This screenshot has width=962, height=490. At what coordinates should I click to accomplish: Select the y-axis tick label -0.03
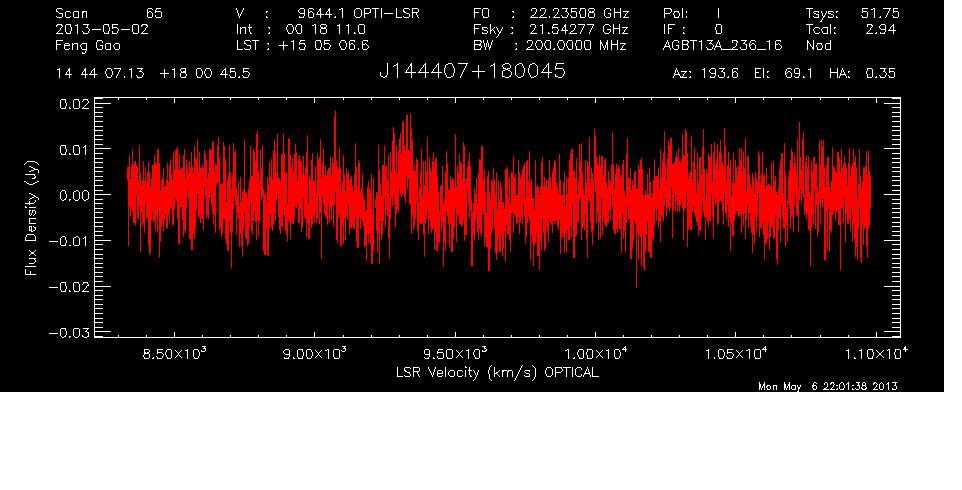pos(69,333)
